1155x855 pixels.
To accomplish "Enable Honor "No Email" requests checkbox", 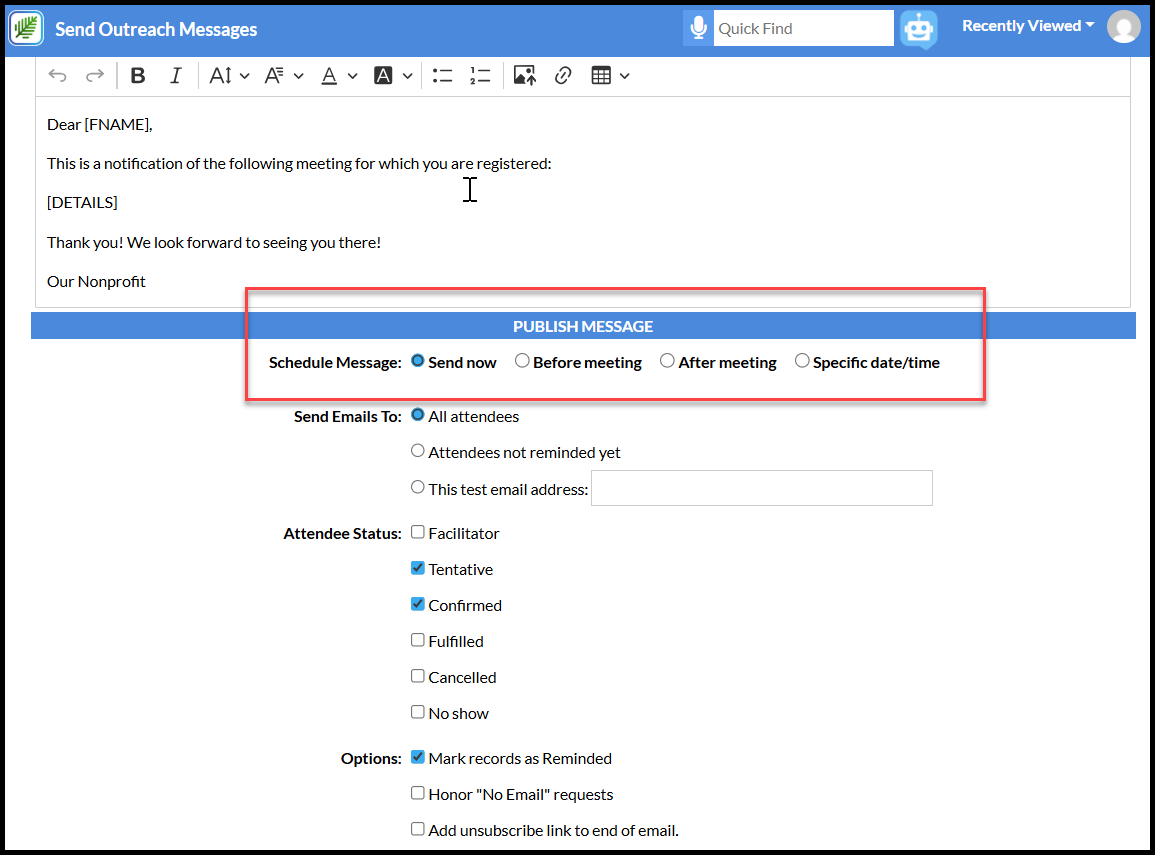I will [x=418, y=793].
